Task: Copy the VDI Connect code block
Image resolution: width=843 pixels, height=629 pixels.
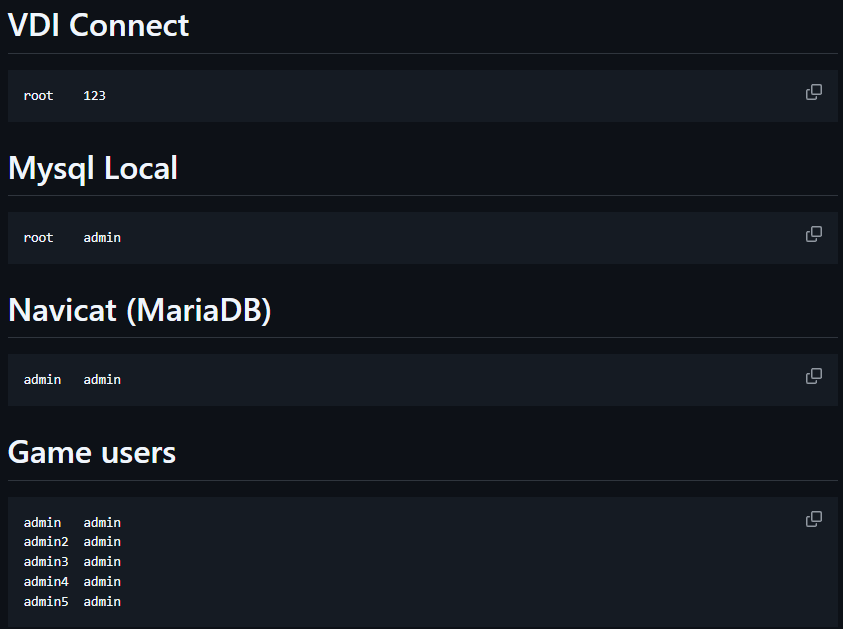Action: tap(814, 92)
